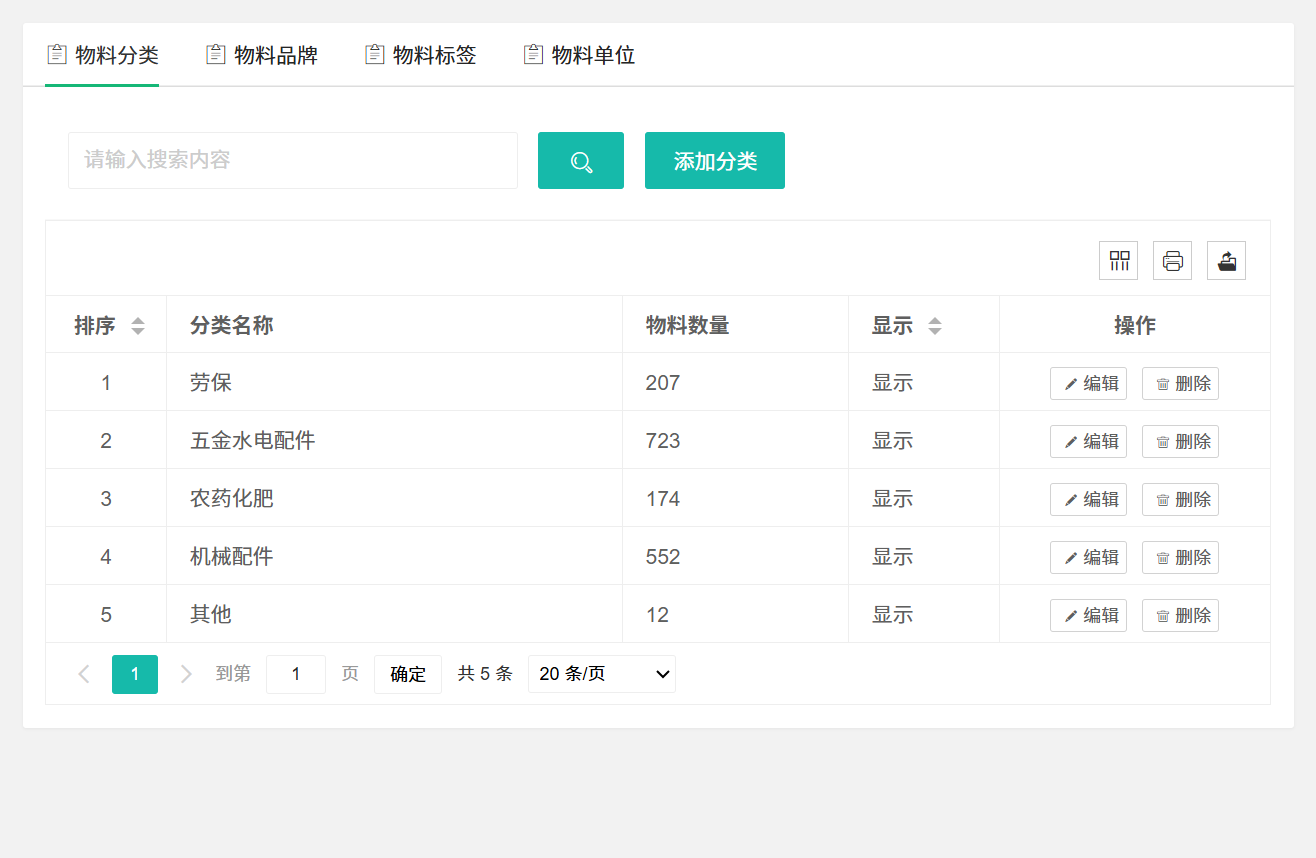Screen dimensions: 1316x858
Task: Go to previous page arrow
Action: pyautogui.click(x=84, y=674)
